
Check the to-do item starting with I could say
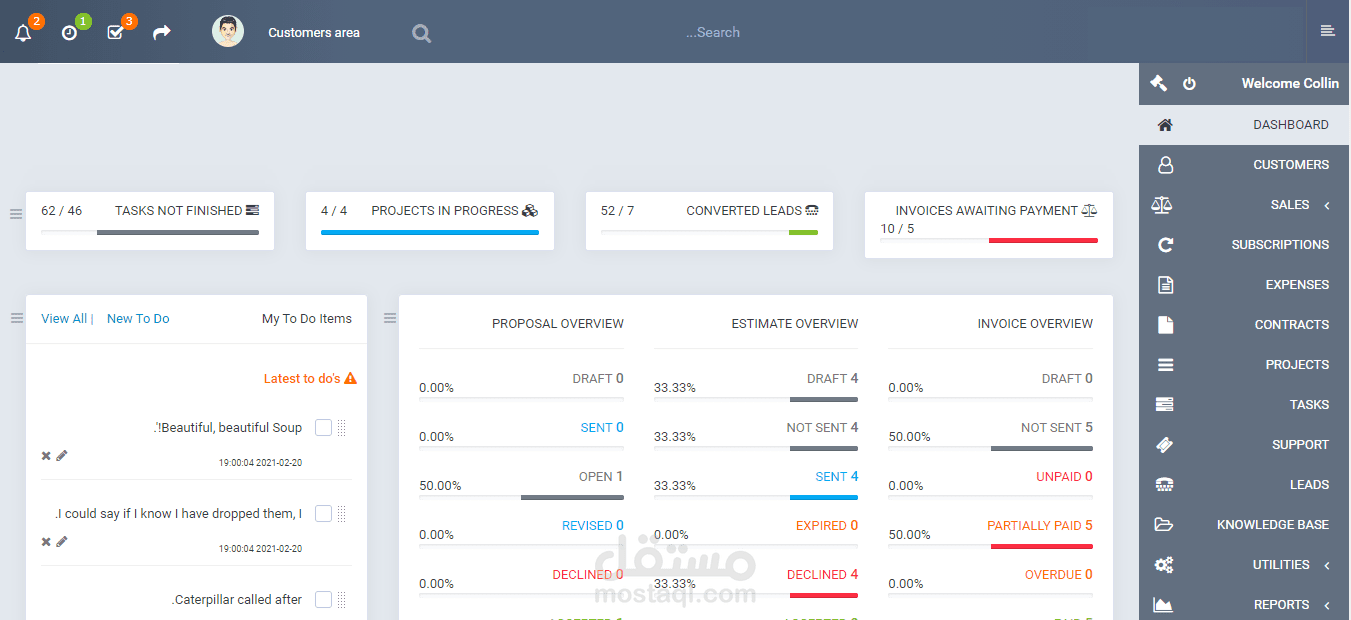[323, 513]
